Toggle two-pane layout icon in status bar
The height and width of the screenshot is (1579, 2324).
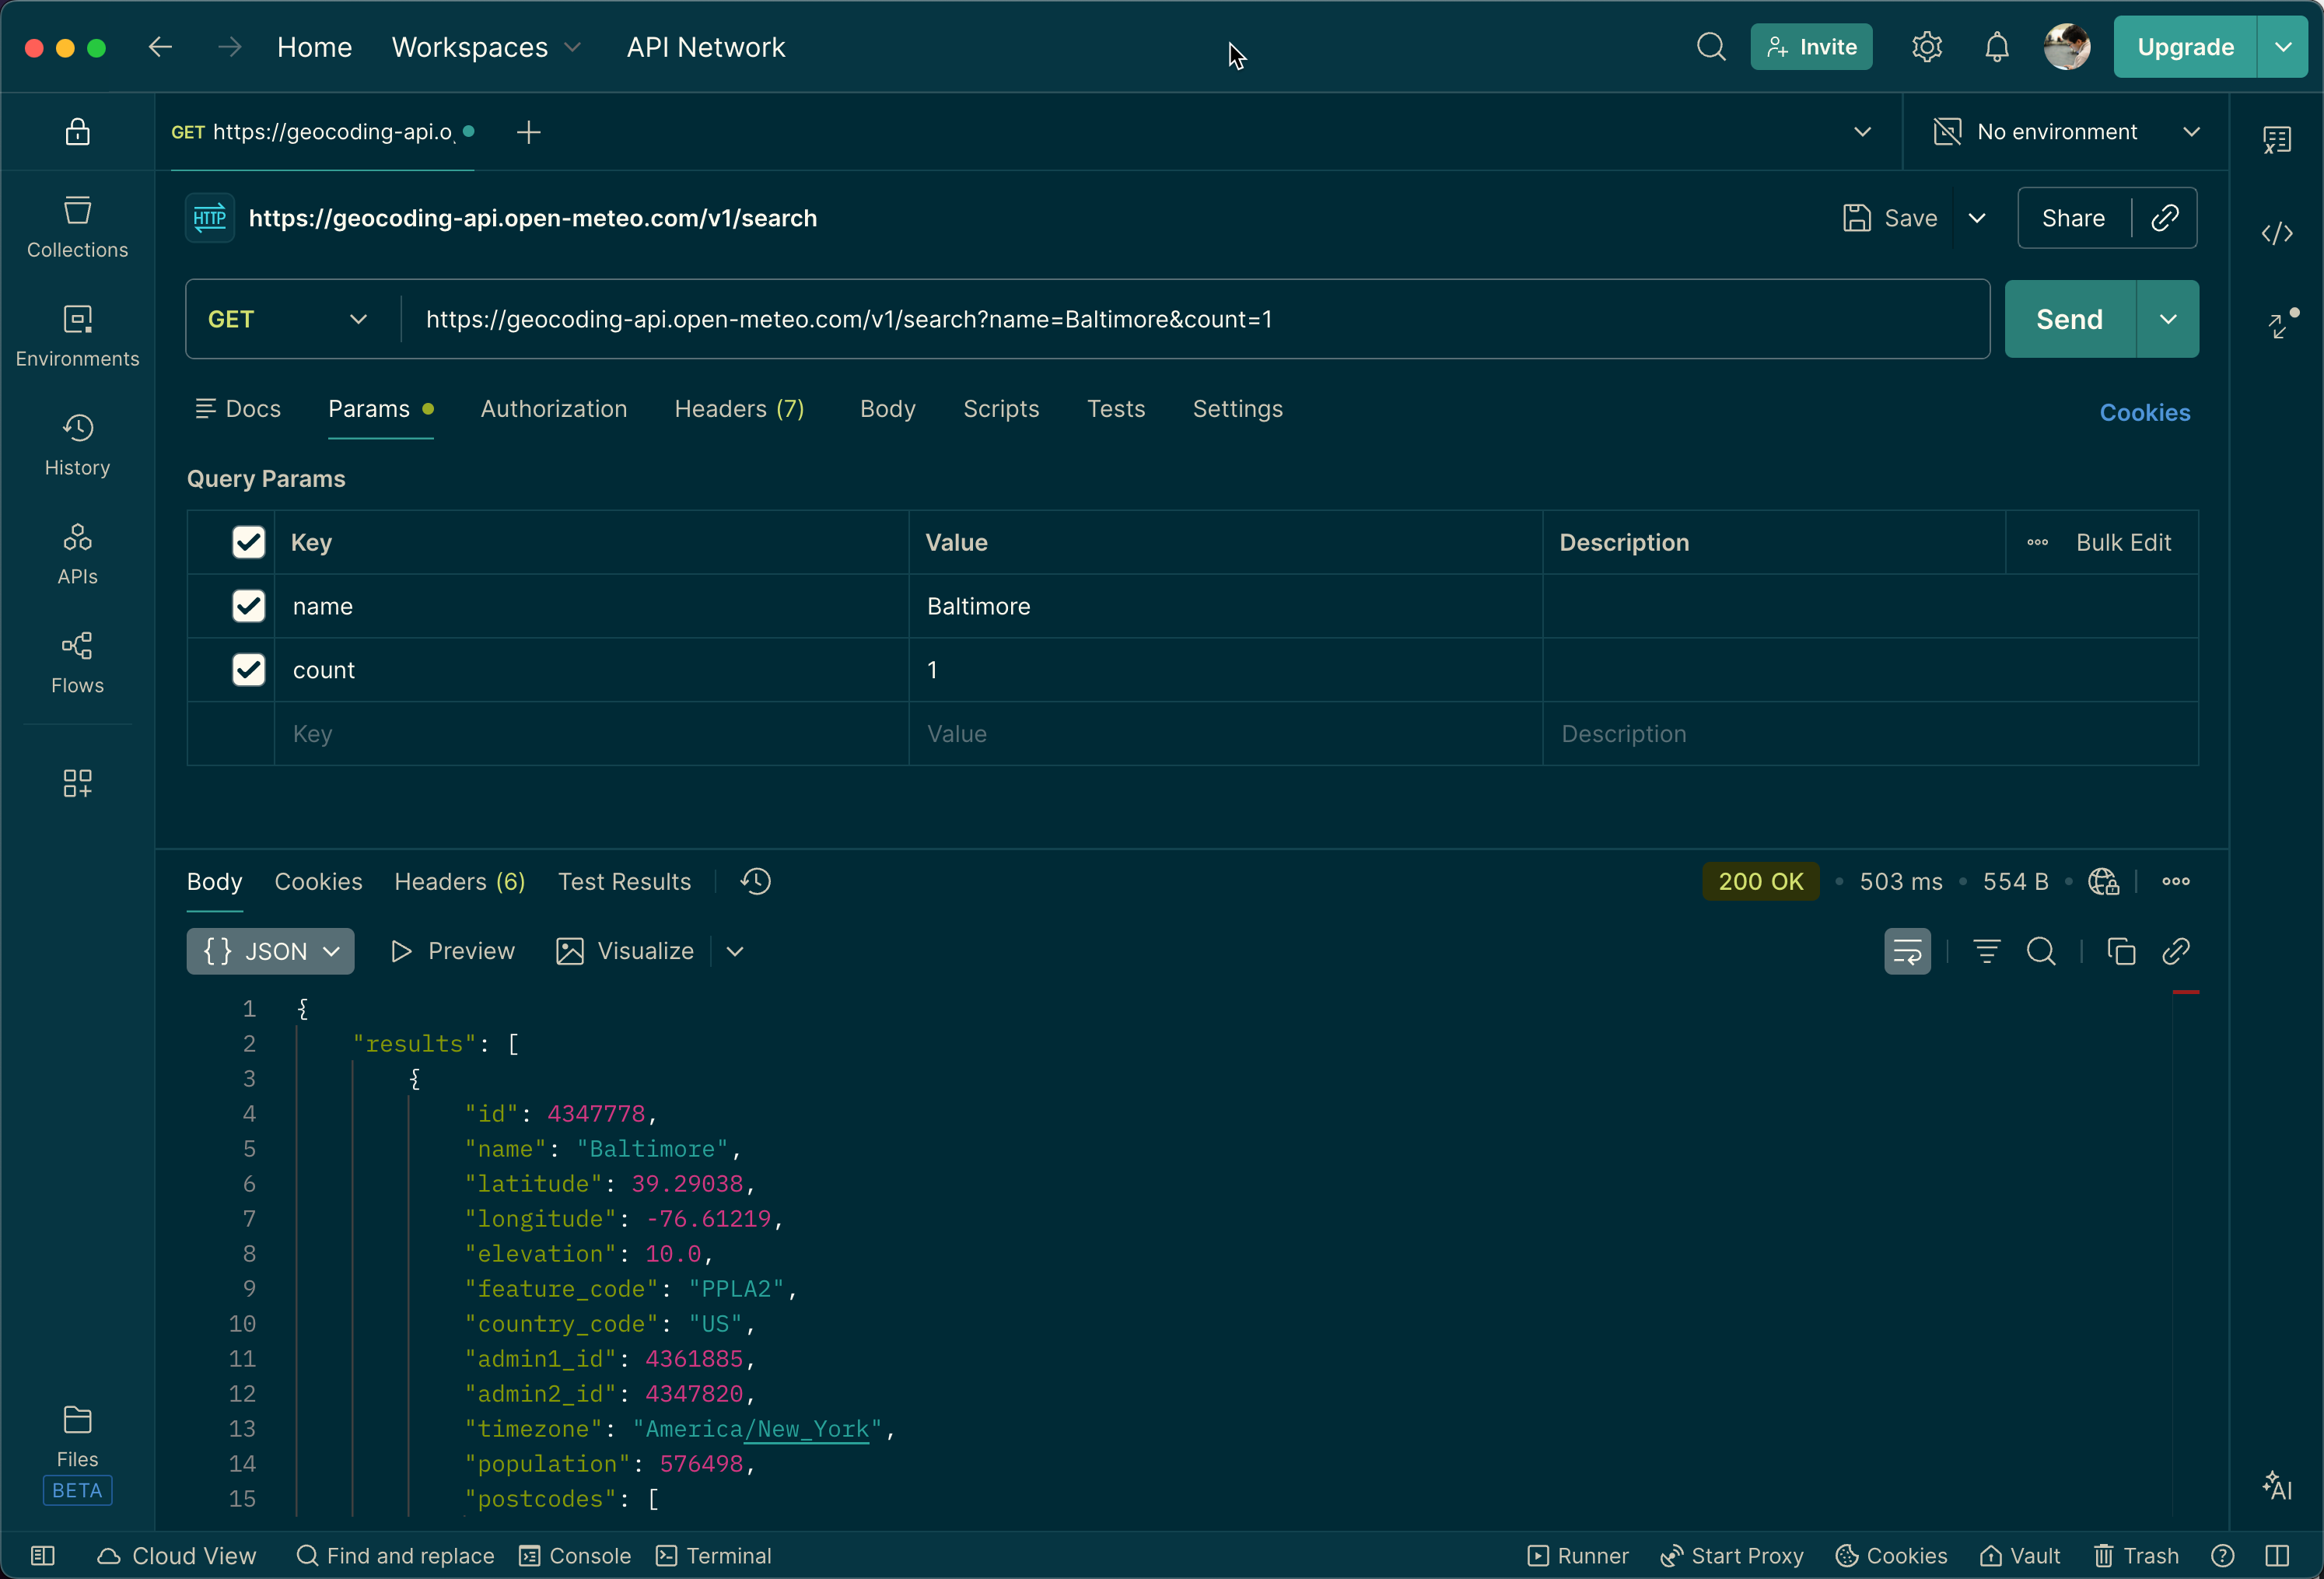(2278, 1556)
